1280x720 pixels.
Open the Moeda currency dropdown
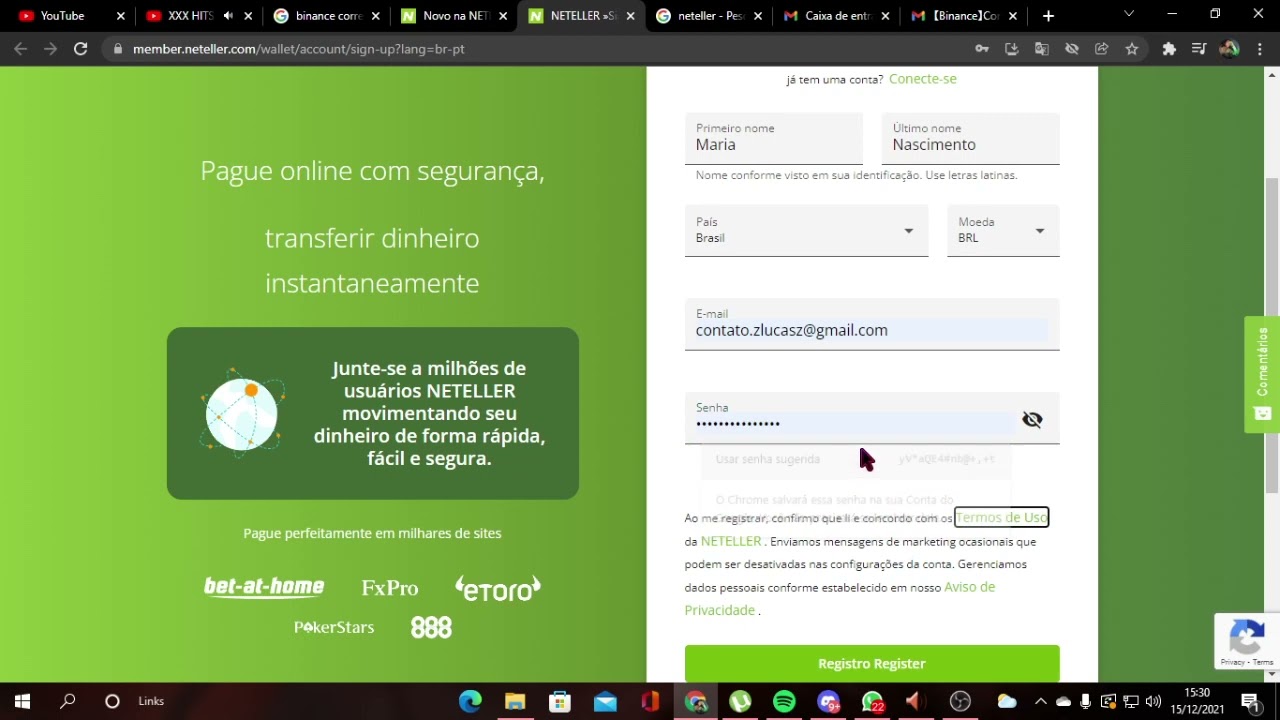pos(1003,231)
